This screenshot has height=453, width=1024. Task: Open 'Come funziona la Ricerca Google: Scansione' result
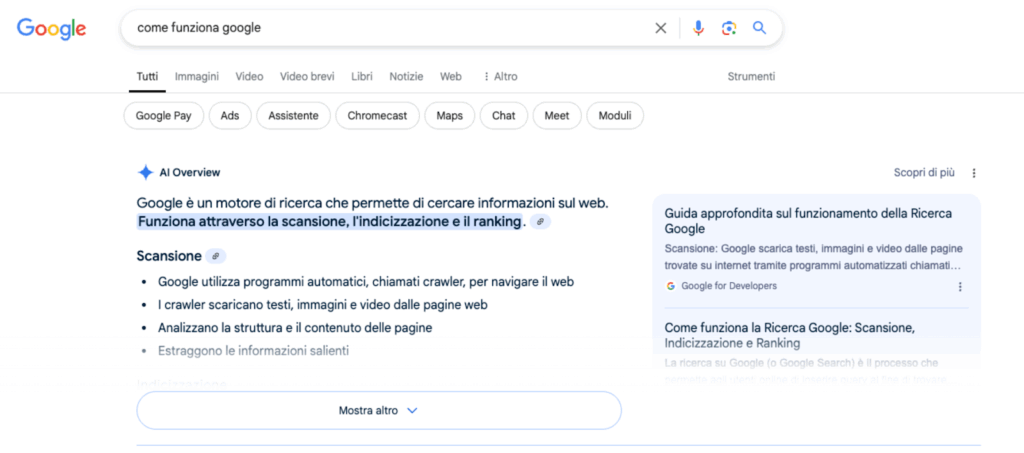pyautogui.click(x=790, y=335)
